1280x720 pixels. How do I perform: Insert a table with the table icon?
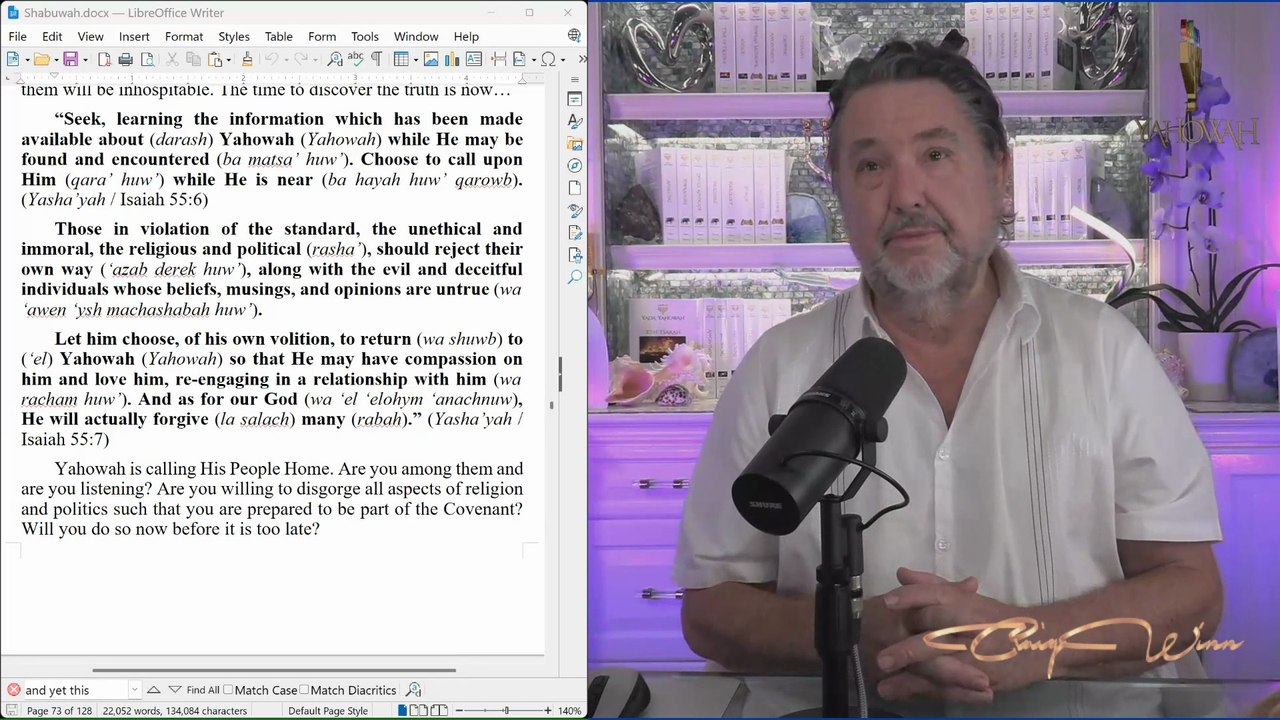click(400, 60)
